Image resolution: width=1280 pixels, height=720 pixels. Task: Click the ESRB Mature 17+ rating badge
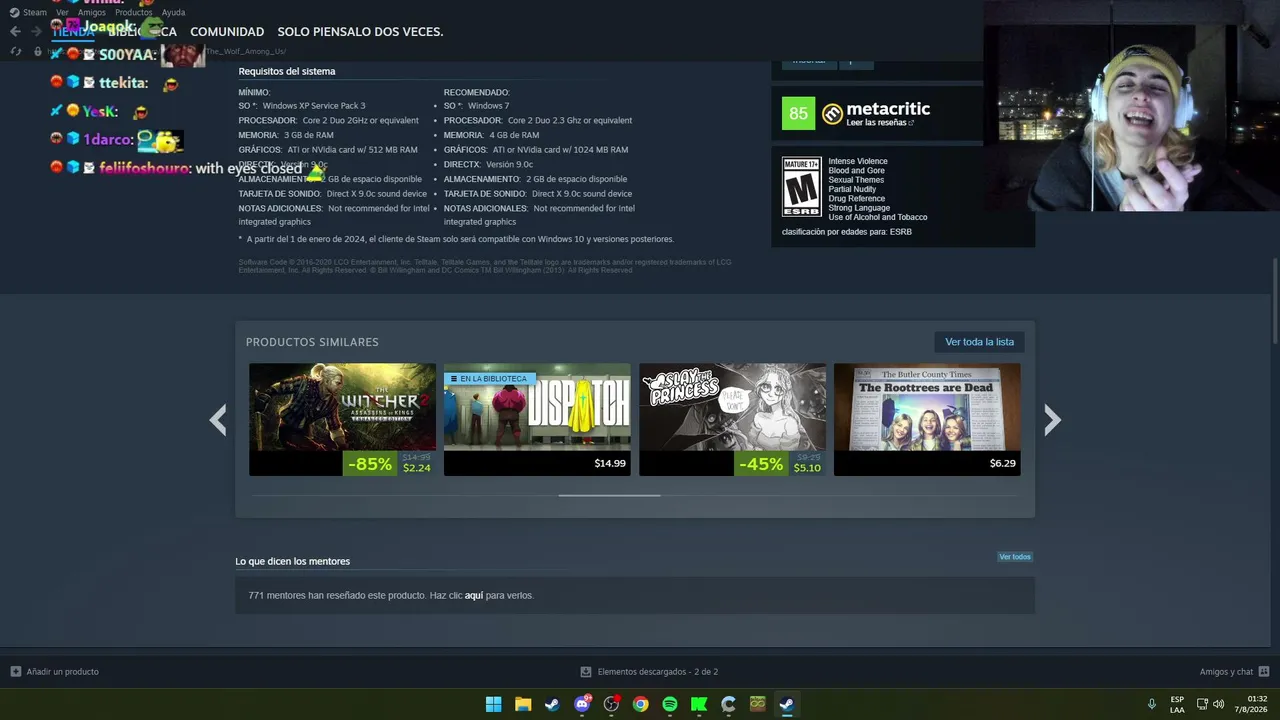point(801,187)
